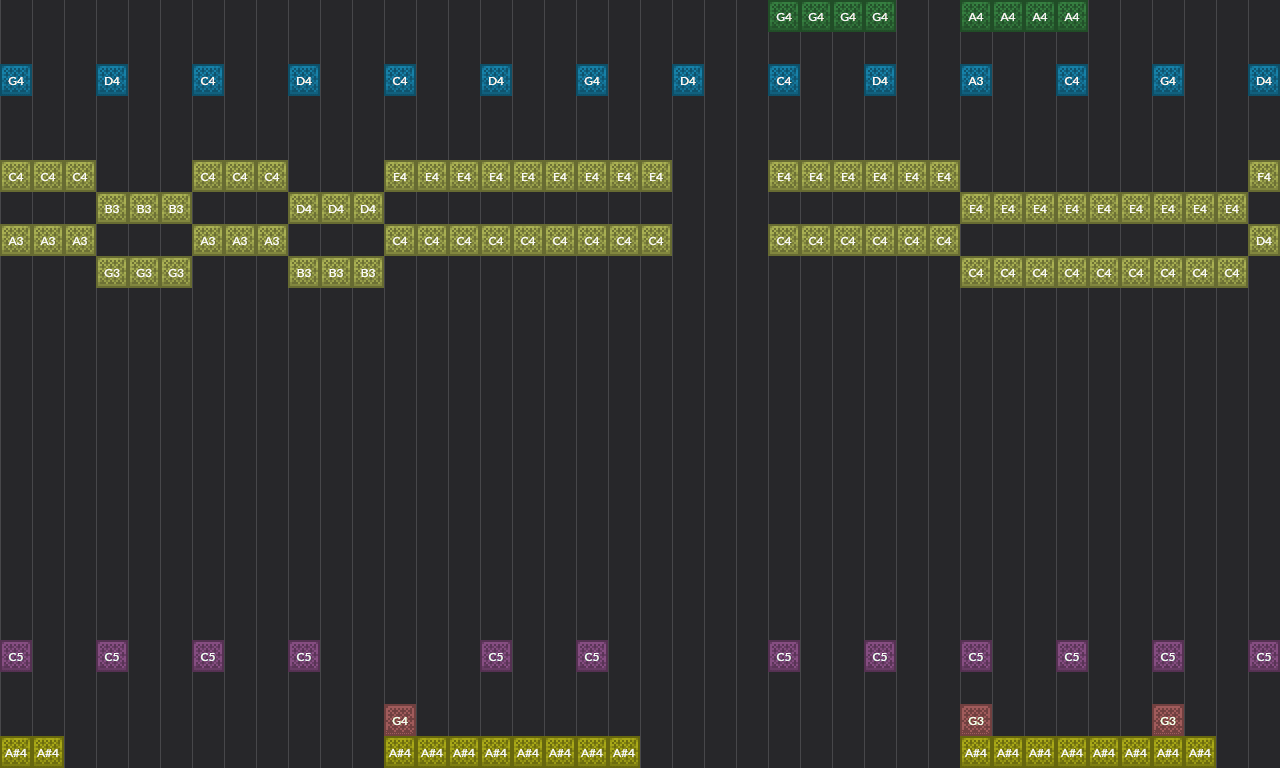Select the olive D4 note at the right edge

pyautogui.click(x=1264, y=240)
